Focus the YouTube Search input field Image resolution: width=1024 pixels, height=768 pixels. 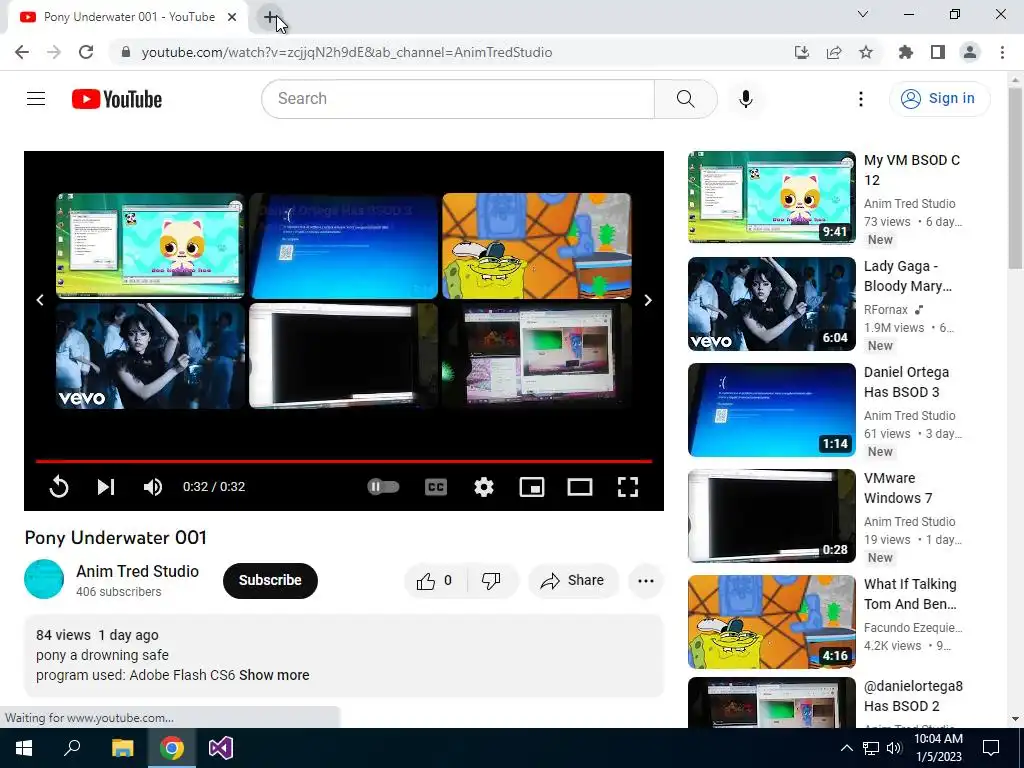point(458,99)
